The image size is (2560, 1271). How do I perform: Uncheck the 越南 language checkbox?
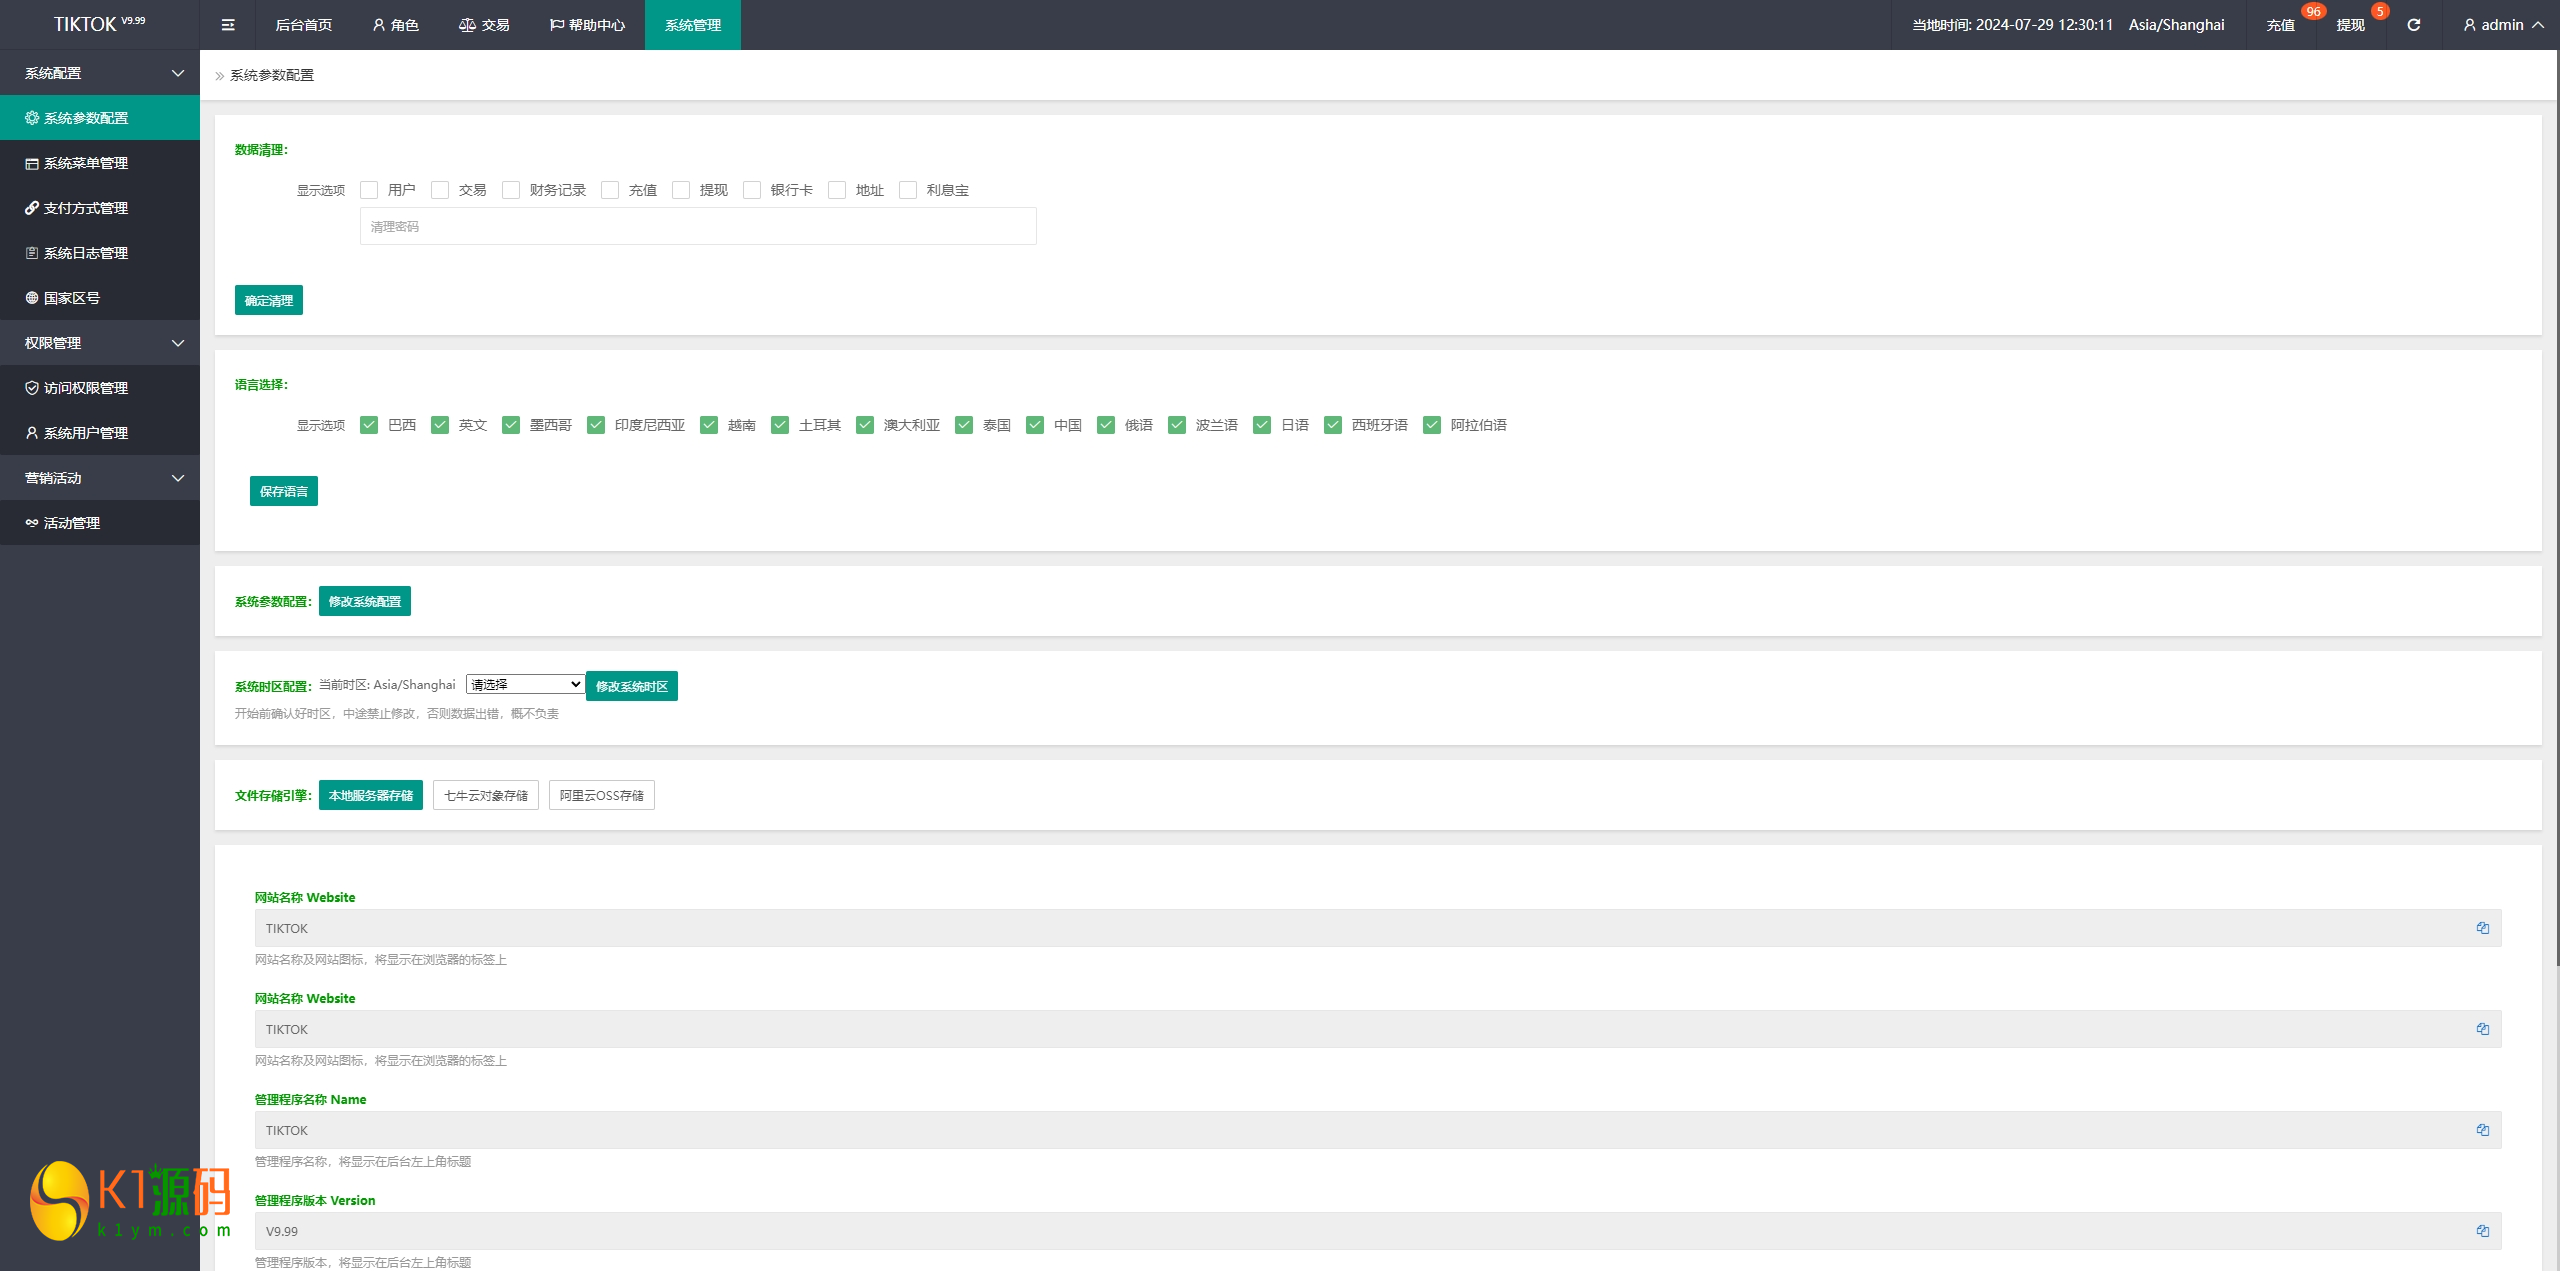click(709, 425)
